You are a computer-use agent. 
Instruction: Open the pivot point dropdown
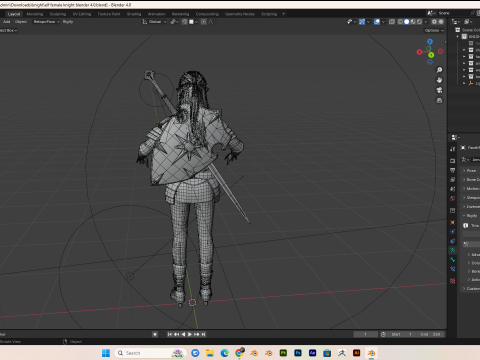(175, 22)
